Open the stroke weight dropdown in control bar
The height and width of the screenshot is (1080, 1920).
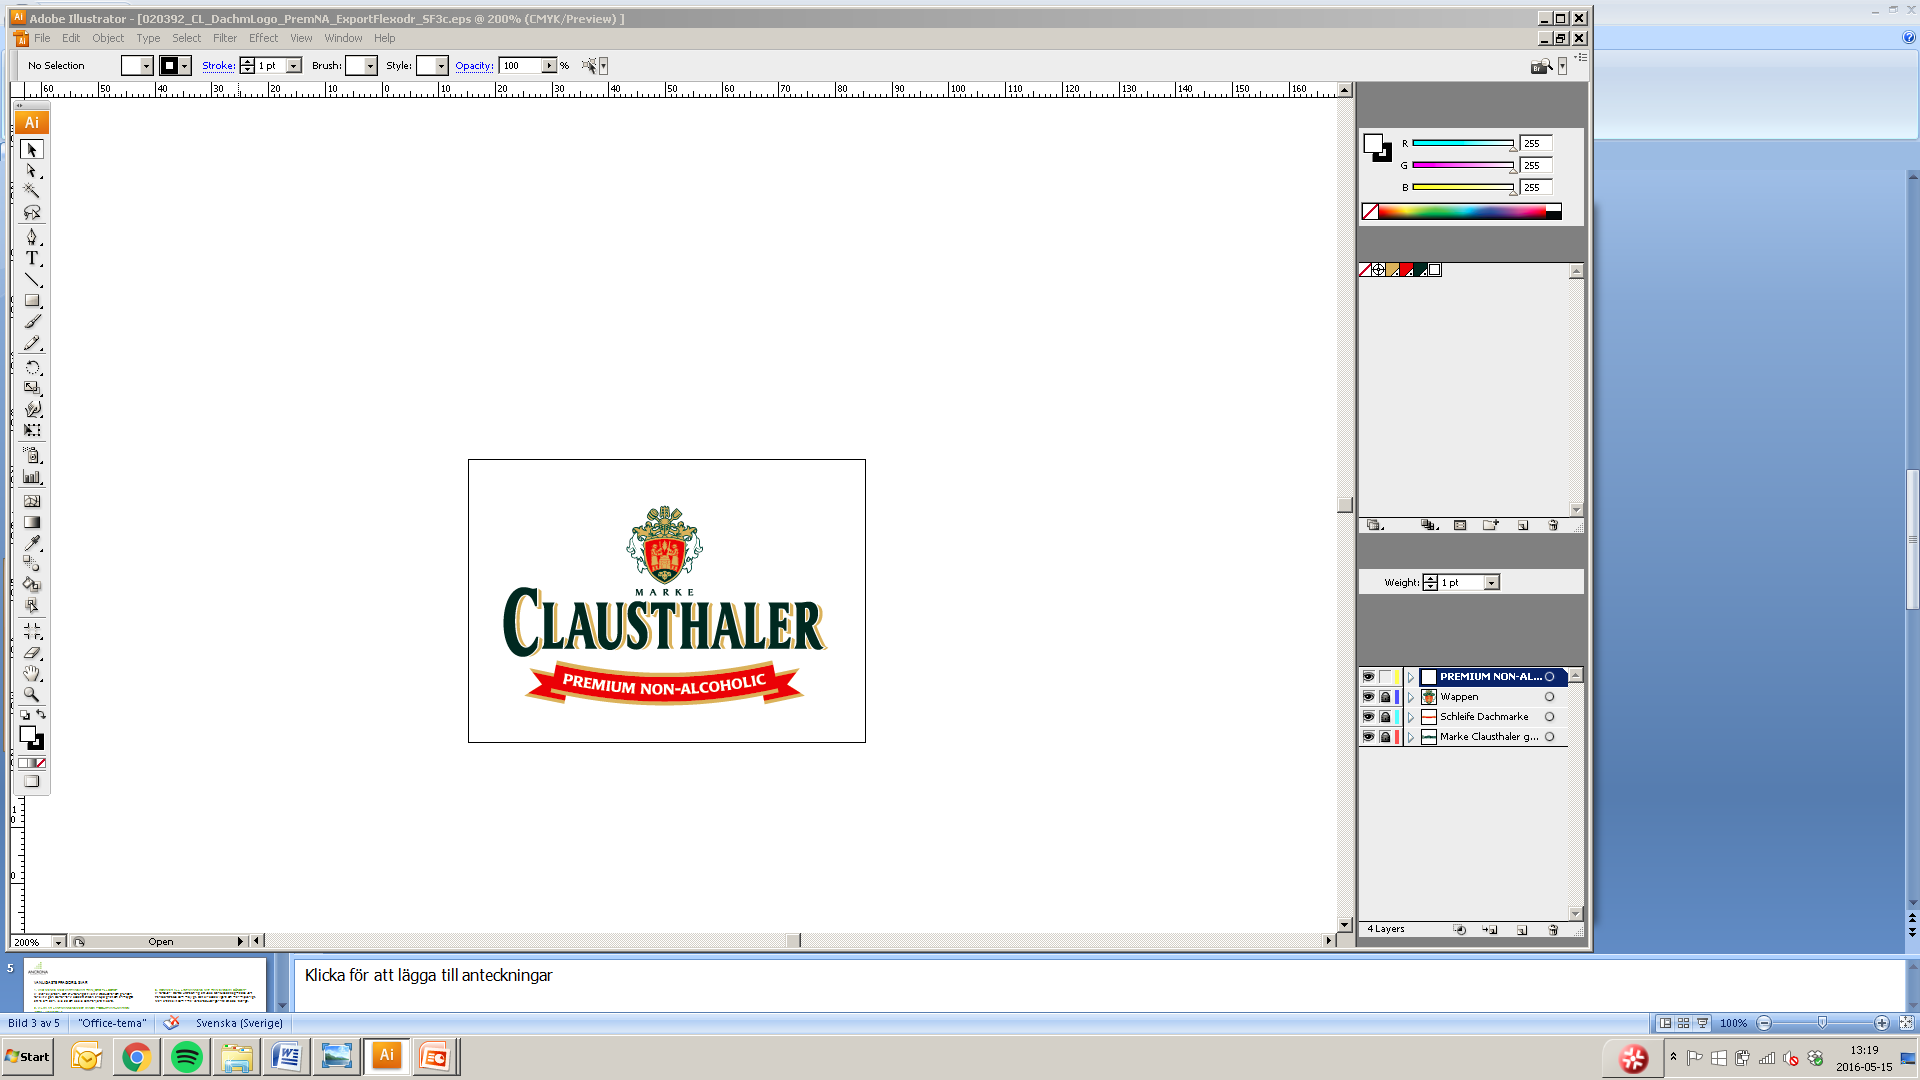coord(294,66)
